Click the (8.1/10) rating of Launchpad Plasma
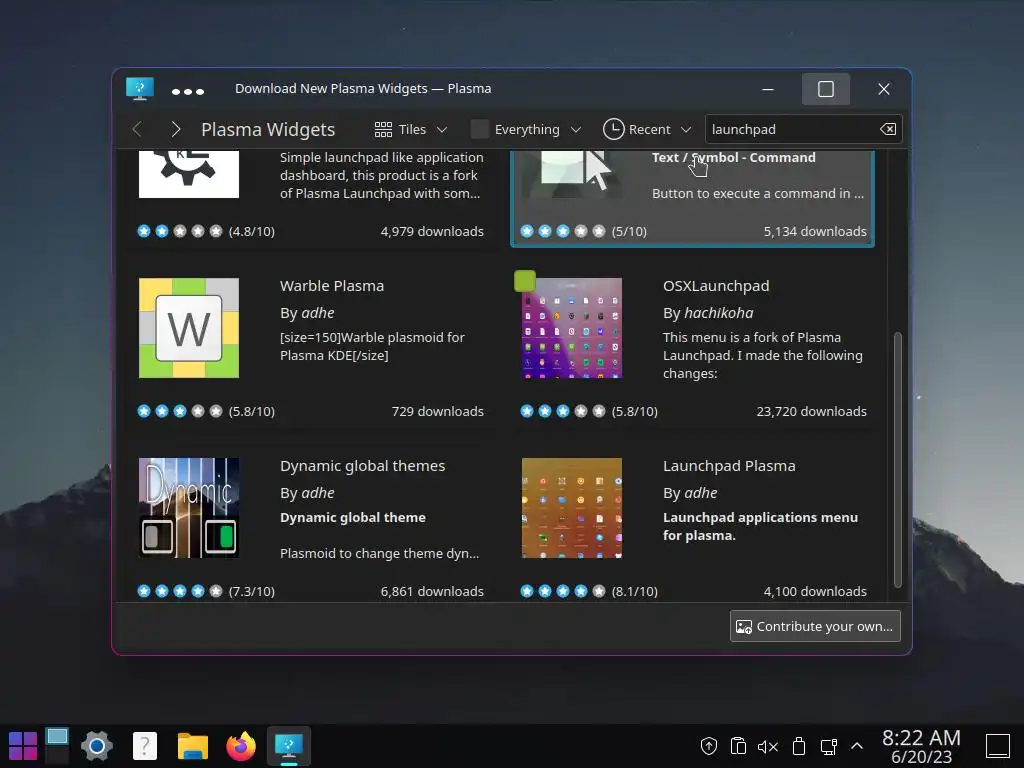 pos(634,591)
